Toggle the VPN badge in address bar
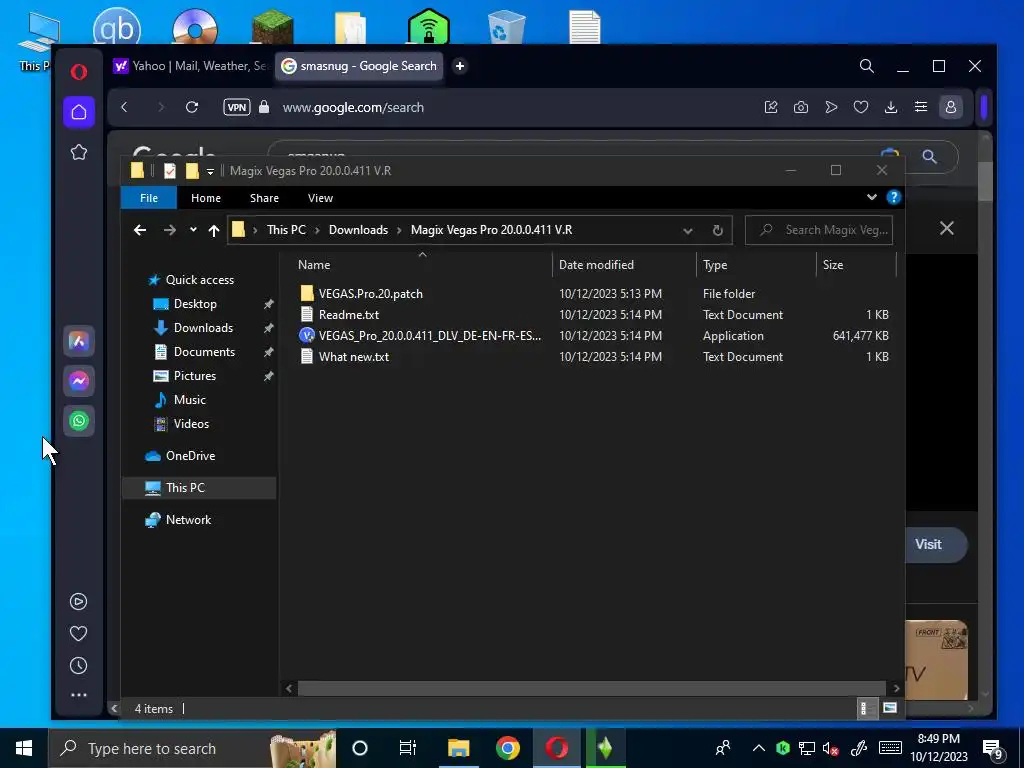 236,107
